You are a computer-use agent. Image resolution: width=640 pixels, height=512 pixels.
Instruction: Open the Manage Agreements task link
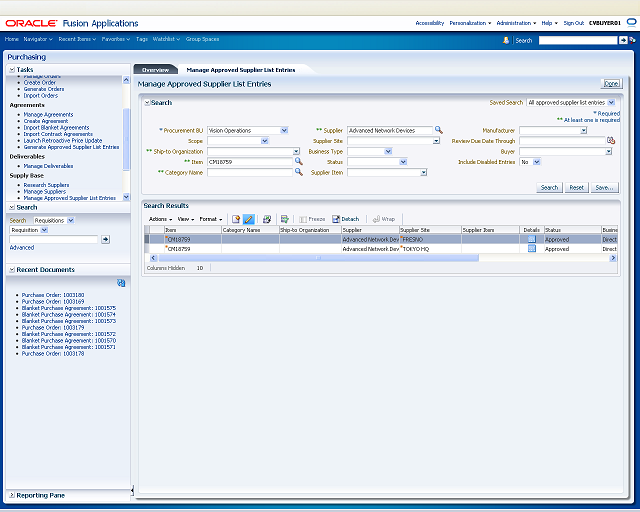(48, 115)
